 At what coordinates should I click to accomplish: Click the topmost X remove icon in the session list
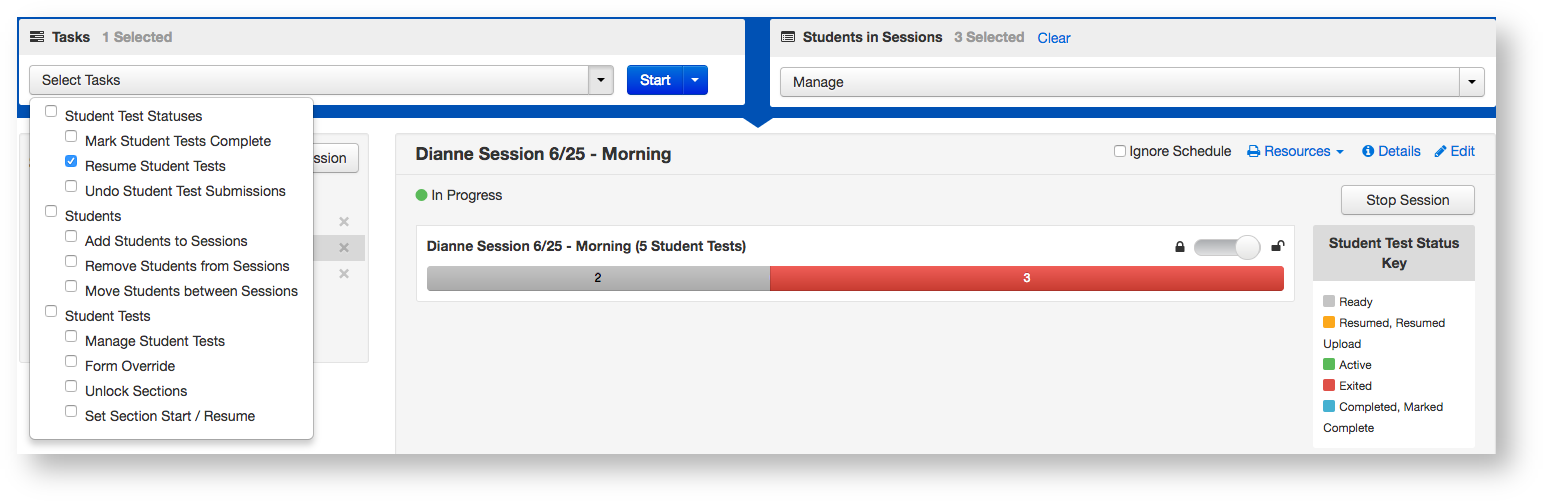click(344, 222)
